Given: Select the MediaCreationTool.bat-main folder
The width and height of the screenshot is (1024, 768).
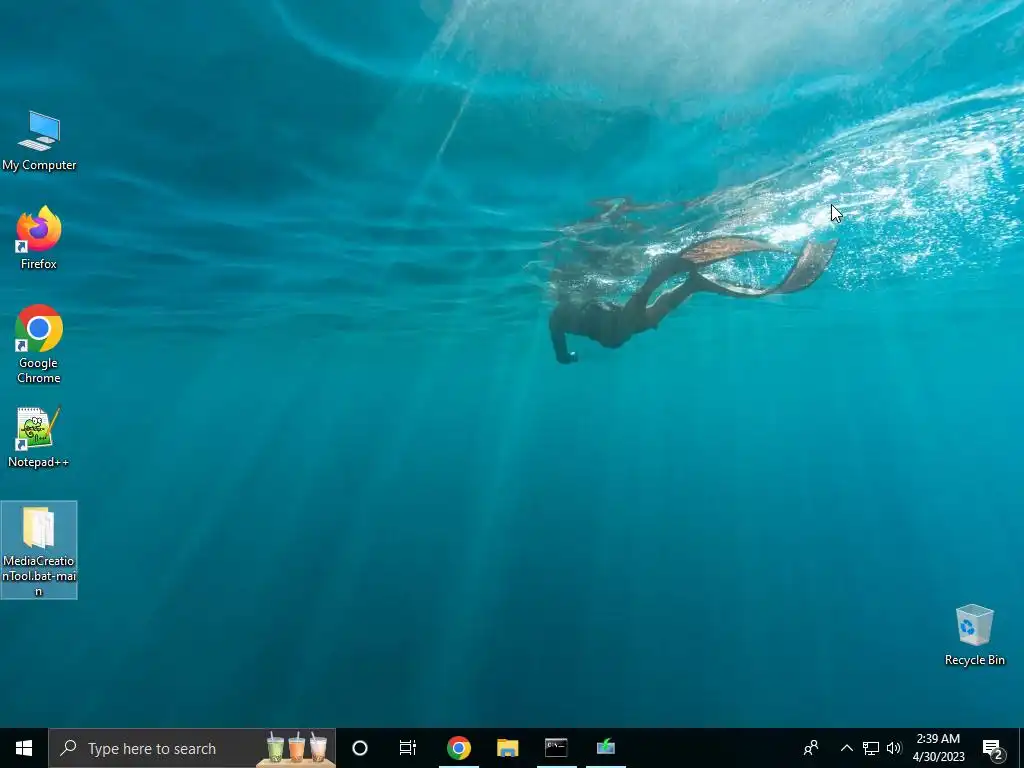Looking at the screenshot, I should pos(39,550).
